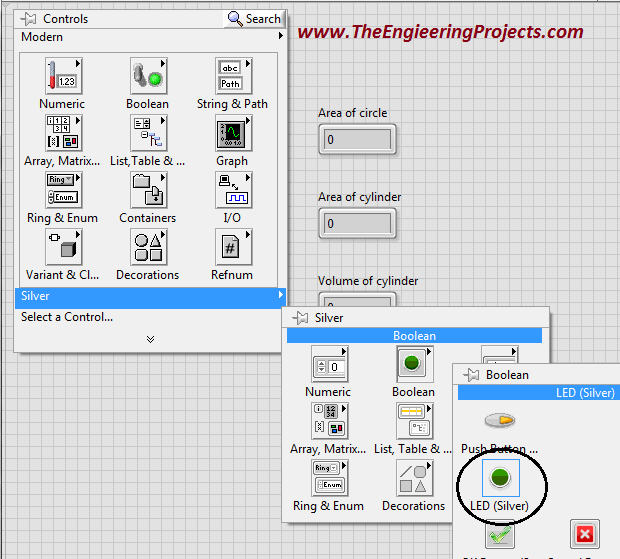This screenshot has height=559, width=620.
Task: Click the Boolean subpalette title text
Action: tap(507, 375)
